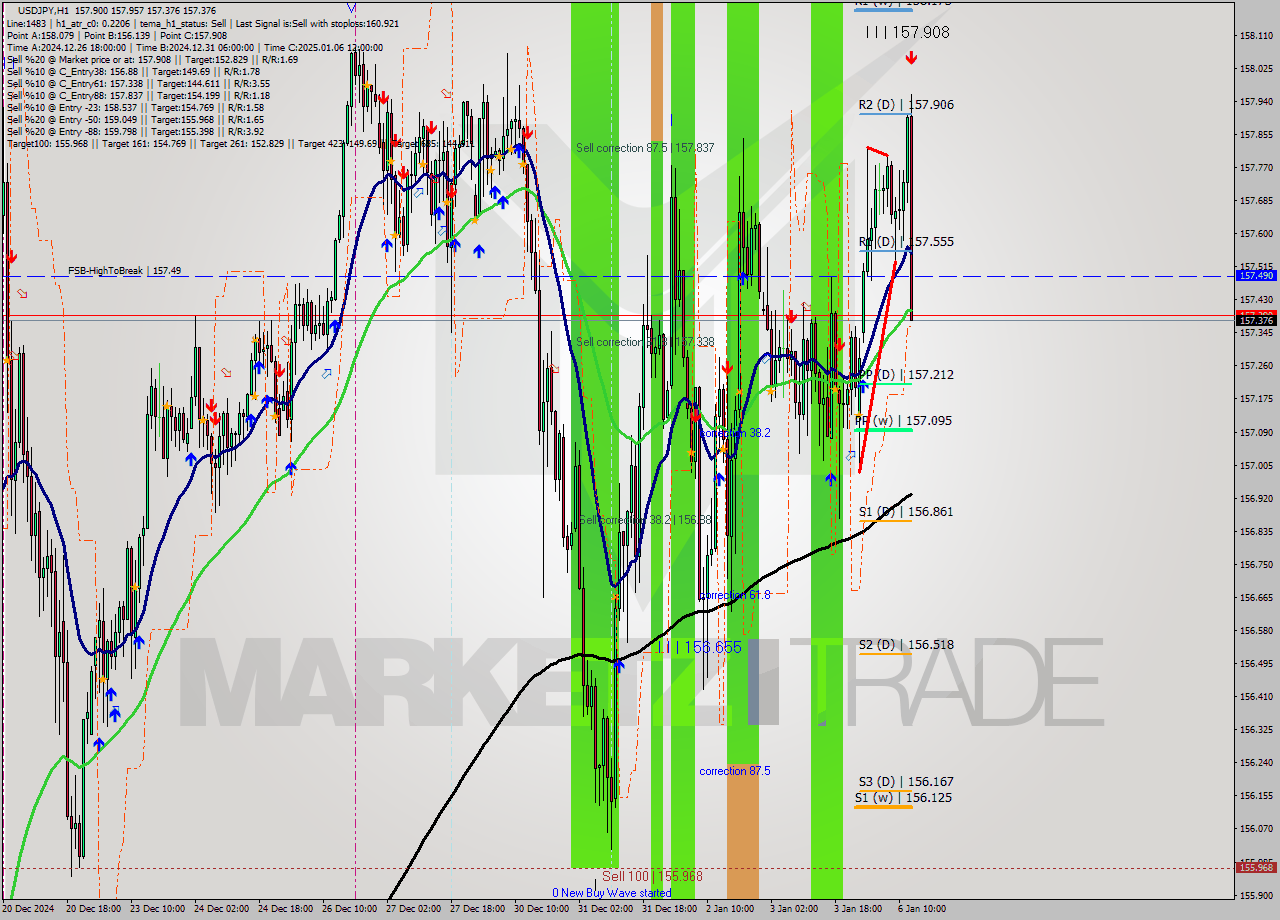Click the '23 Dec 10:00' time axis label

[x=158, y=909]
